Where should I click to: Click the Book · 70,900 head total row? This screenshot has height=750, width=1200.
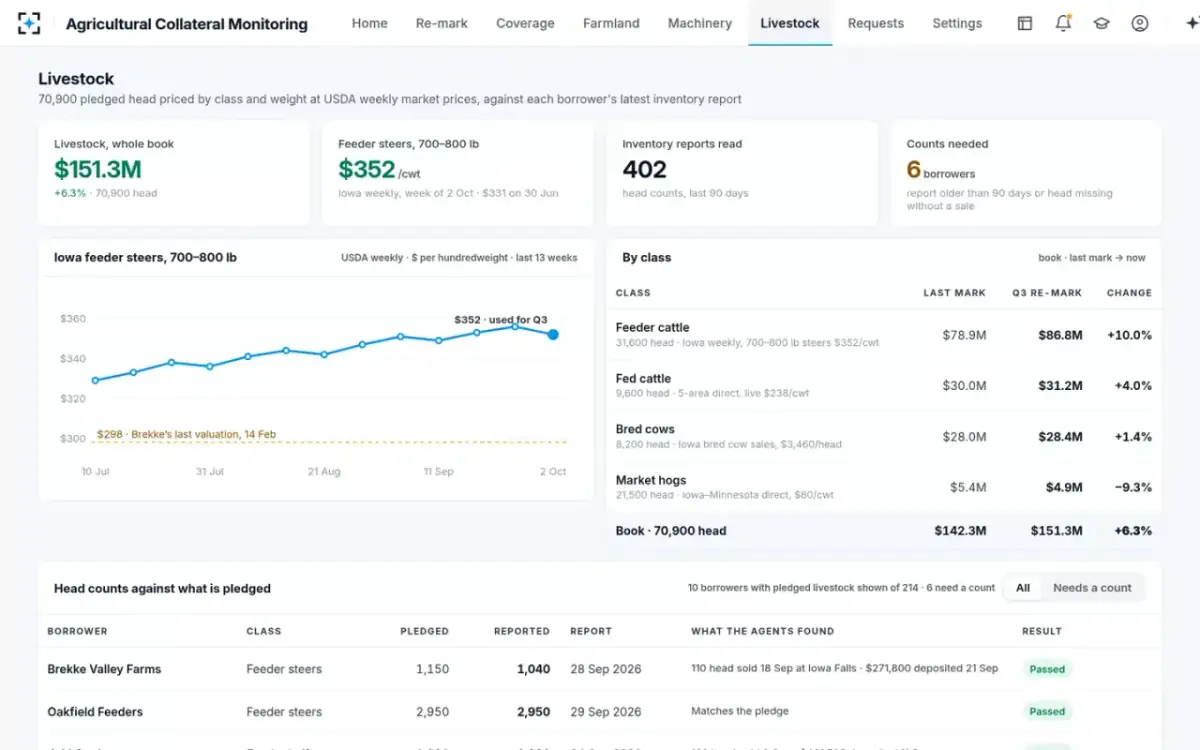pyautogui.click(x=884, y=531)
